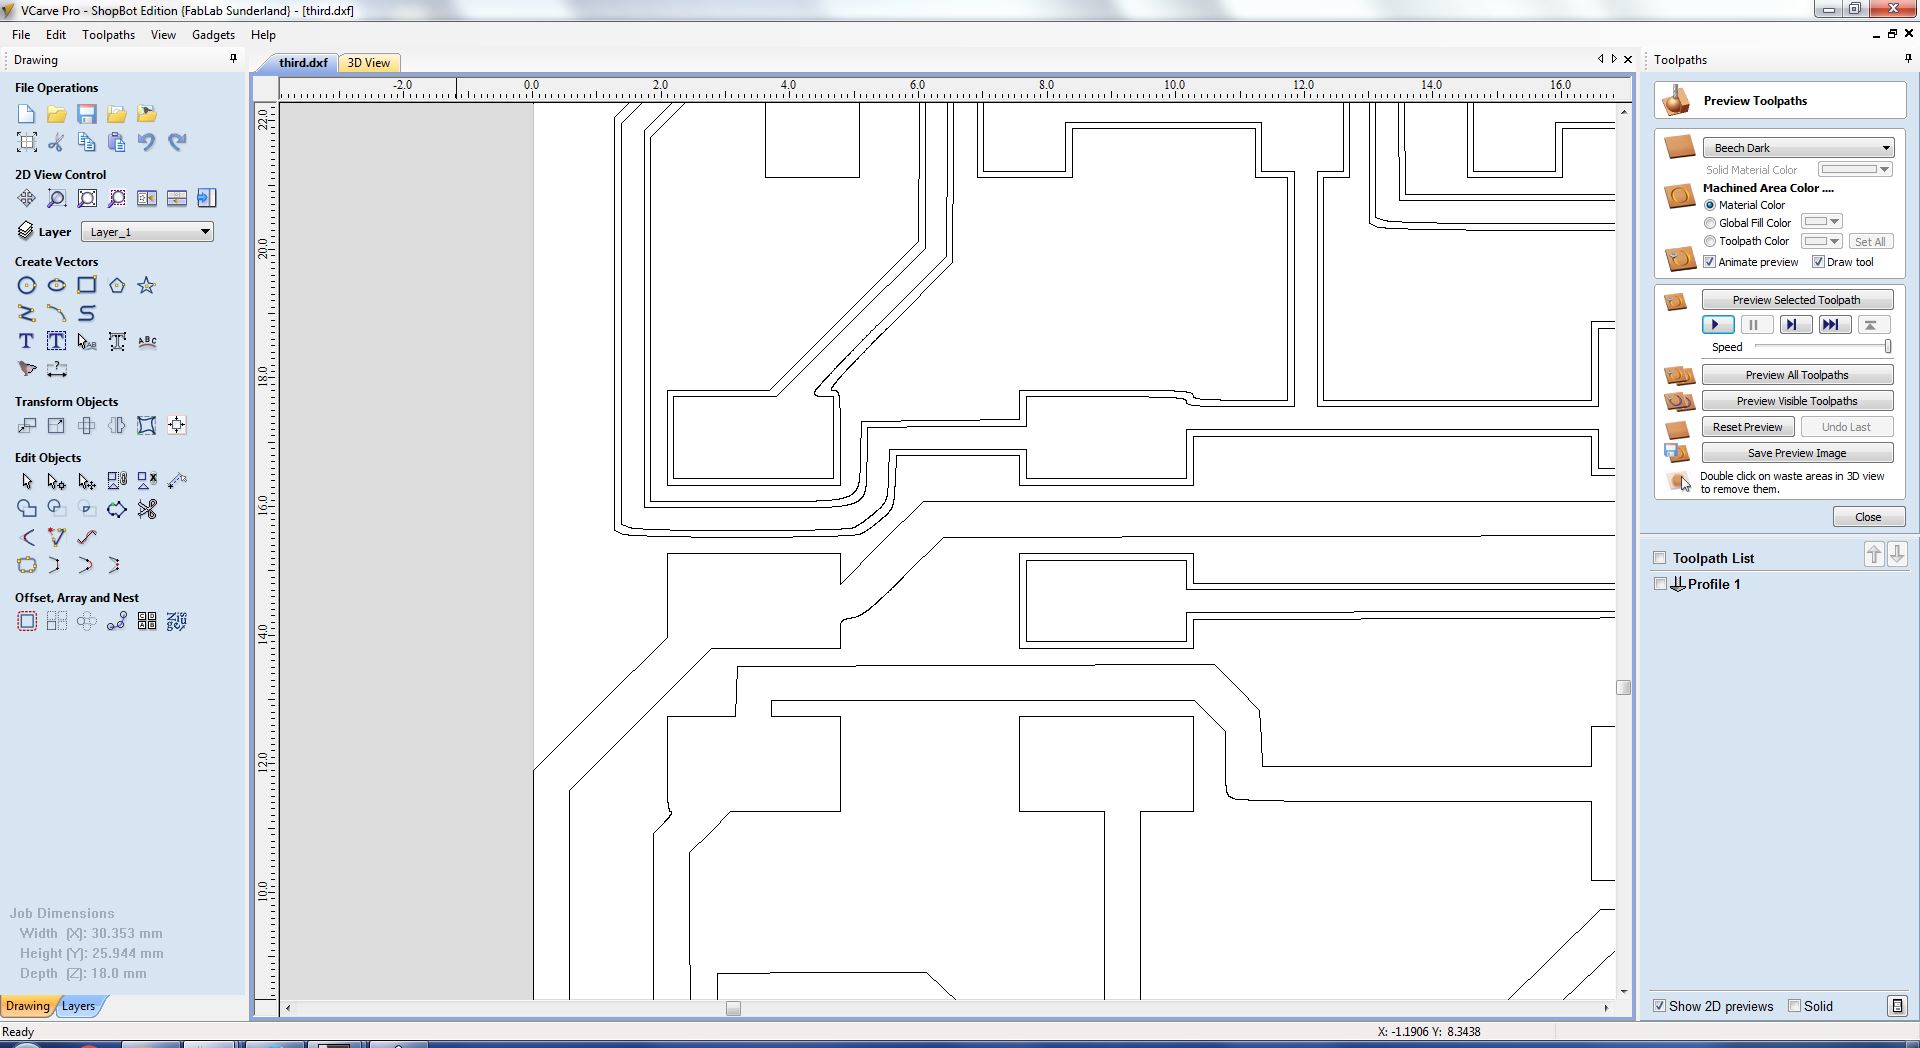
Task: Choose the Draw Polyline tool
Action: coord(27,314)
